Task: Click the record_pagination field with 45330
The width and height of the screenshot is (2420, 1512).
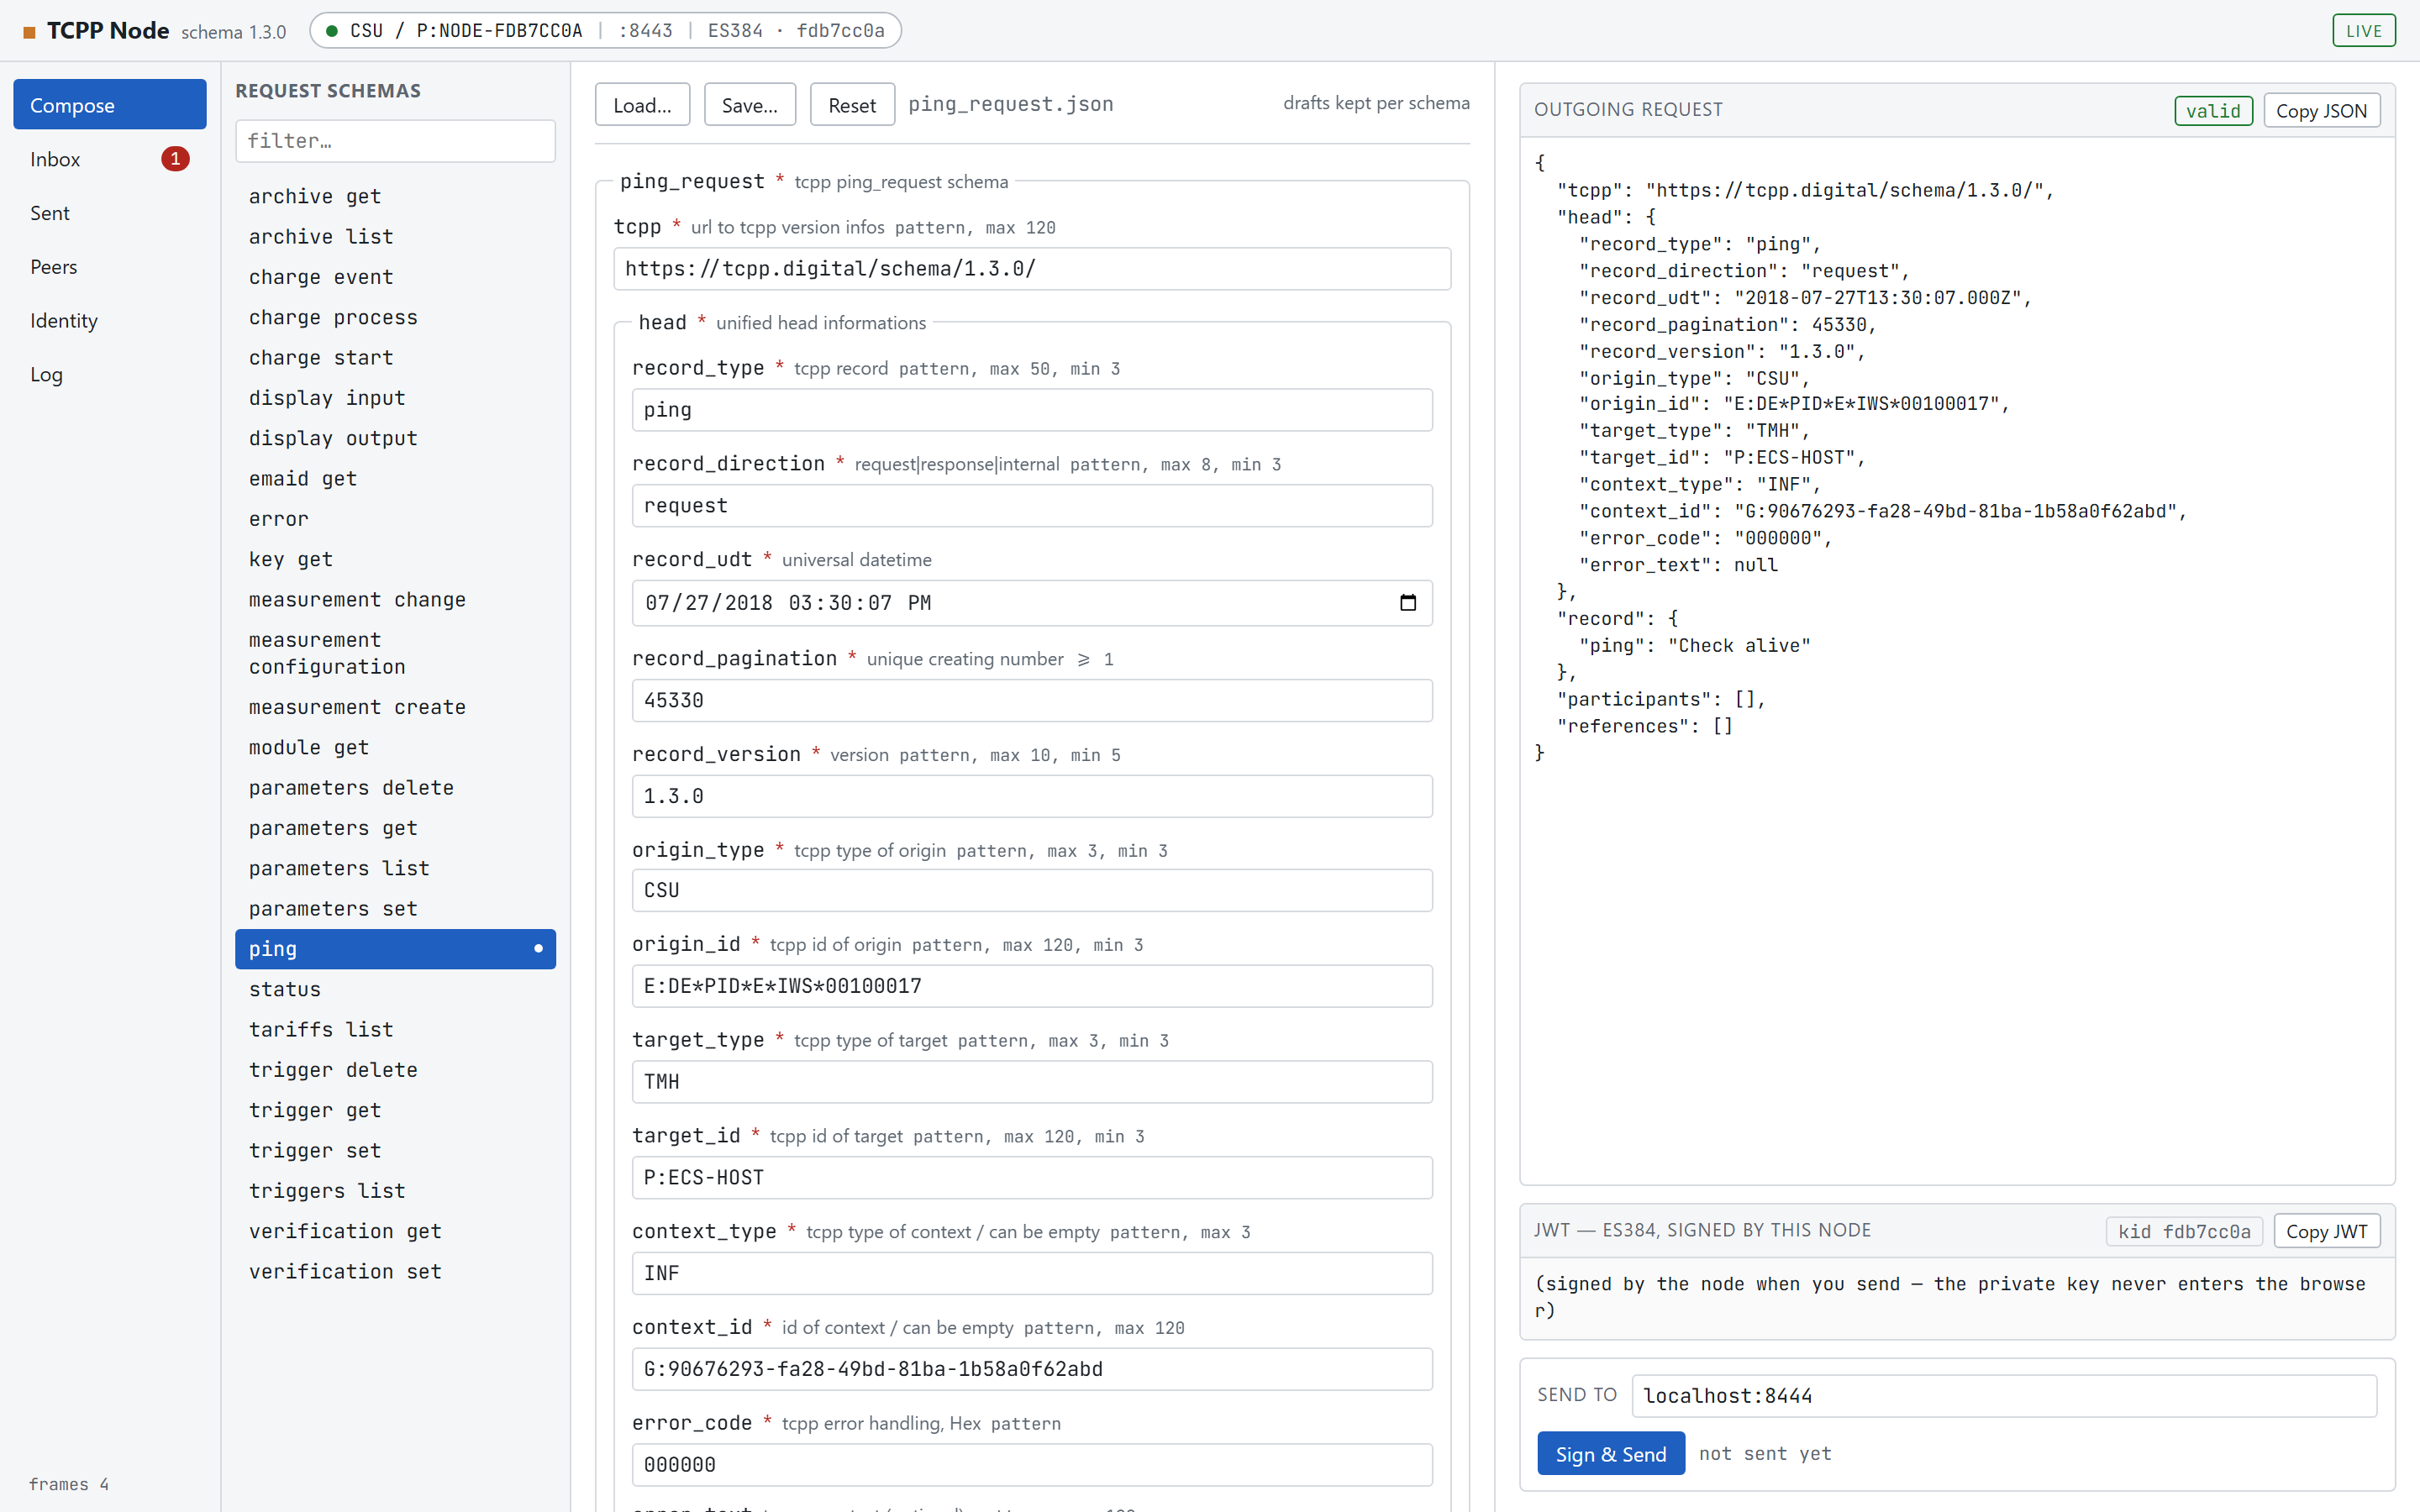Action: coord(1032,701)
